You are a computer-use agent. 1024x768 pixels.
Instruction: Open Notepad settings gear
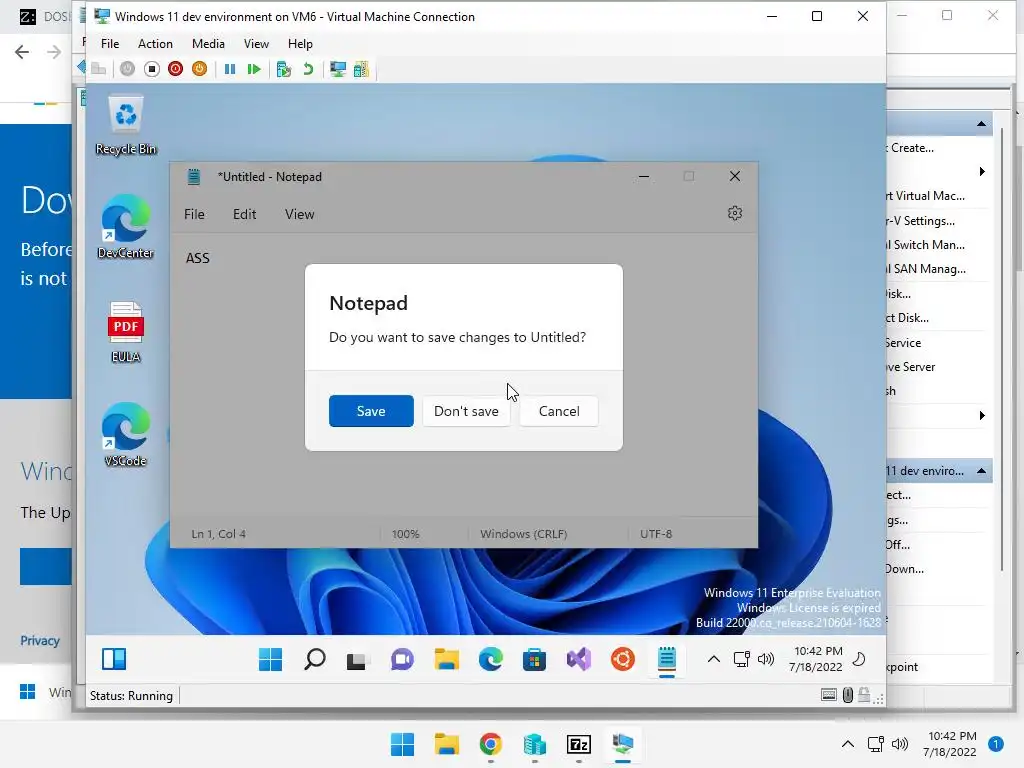pos(735,214)
